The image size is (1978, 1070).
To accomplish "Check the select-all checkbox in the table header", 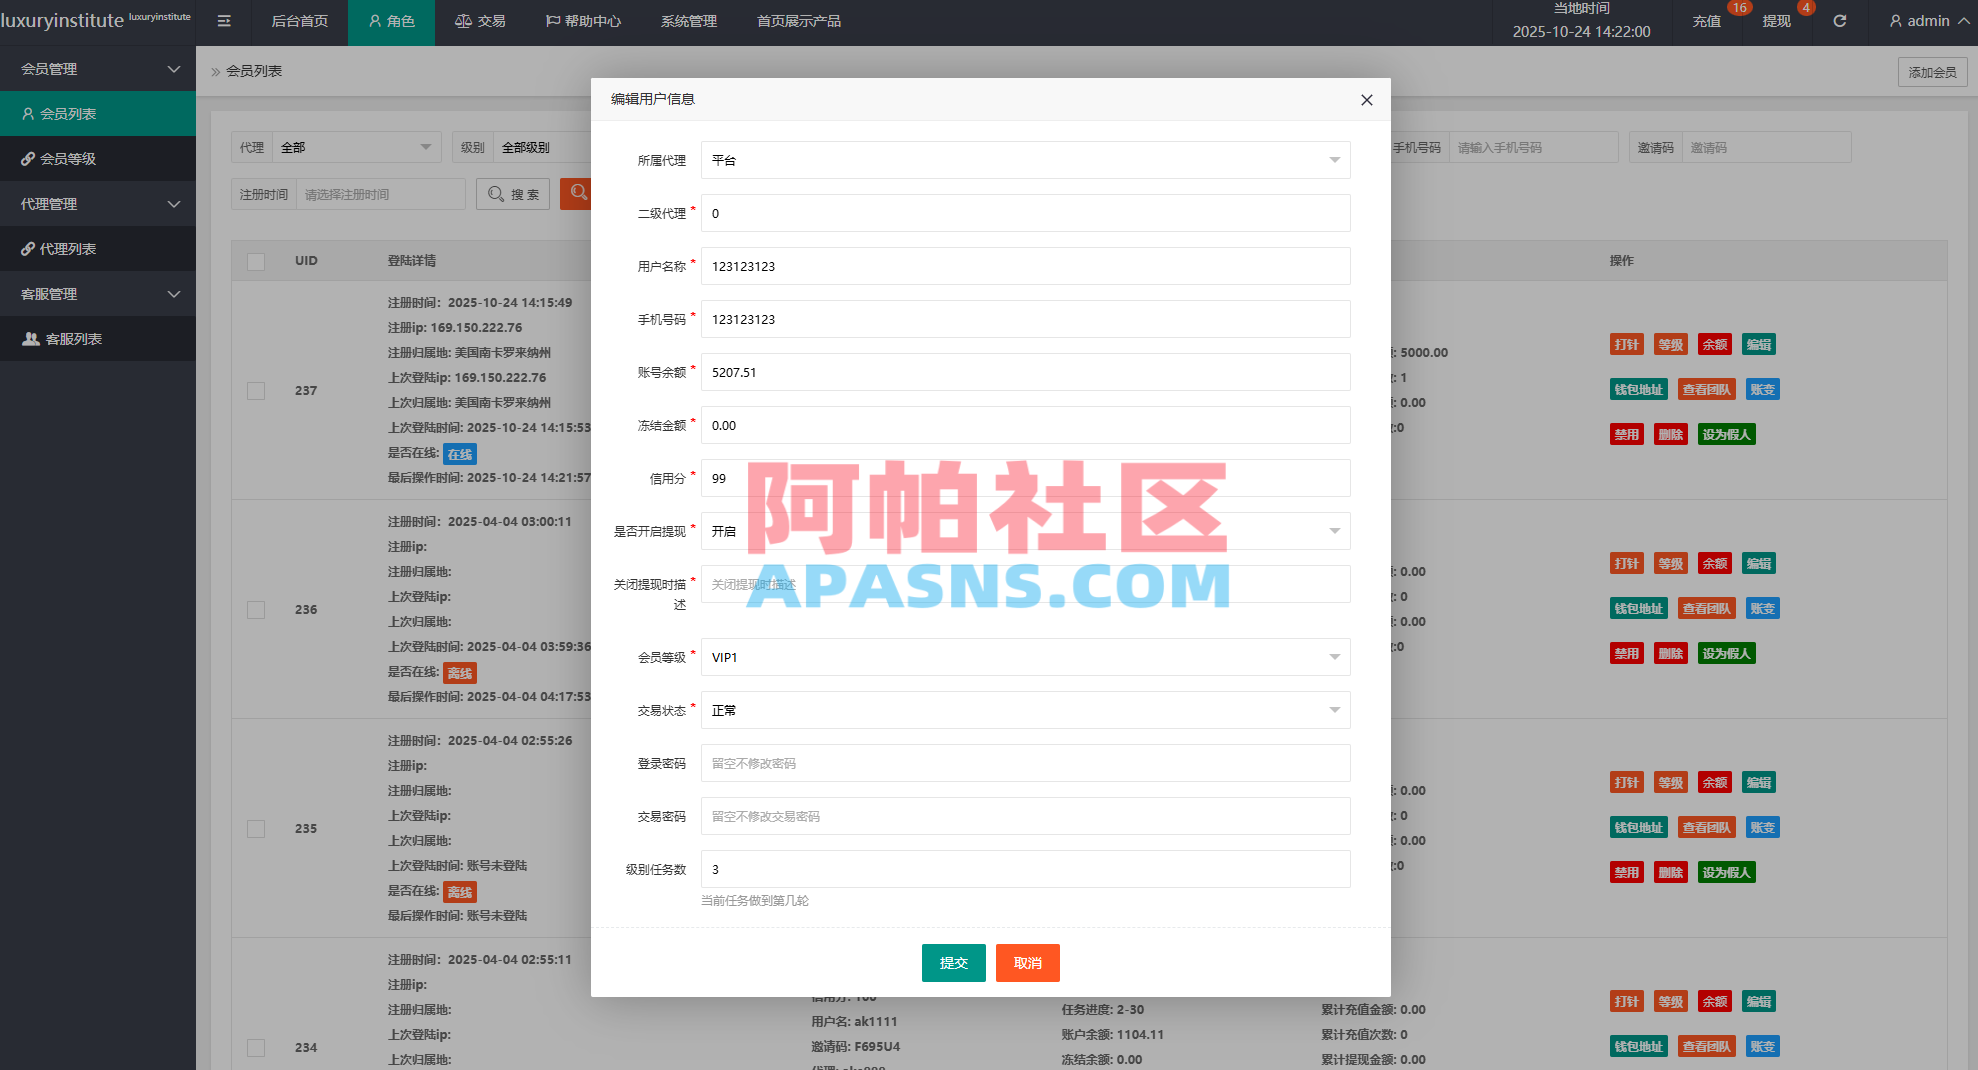I will [256, 261].
